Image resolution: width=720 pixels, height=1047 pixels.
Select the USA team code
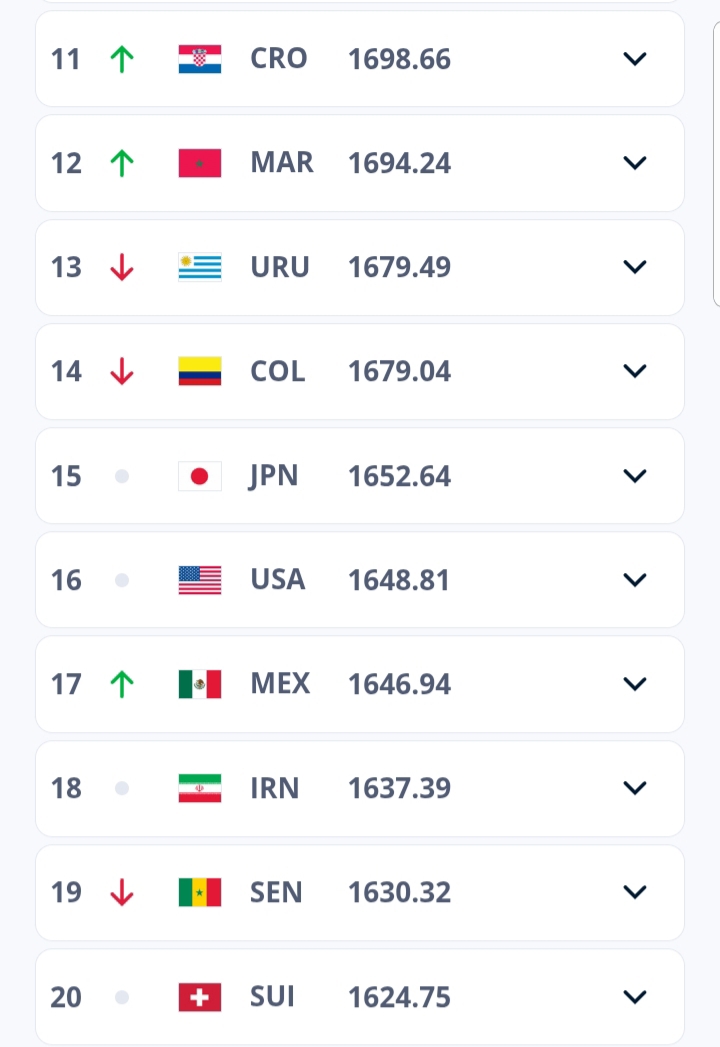click(x=277, y=580)
